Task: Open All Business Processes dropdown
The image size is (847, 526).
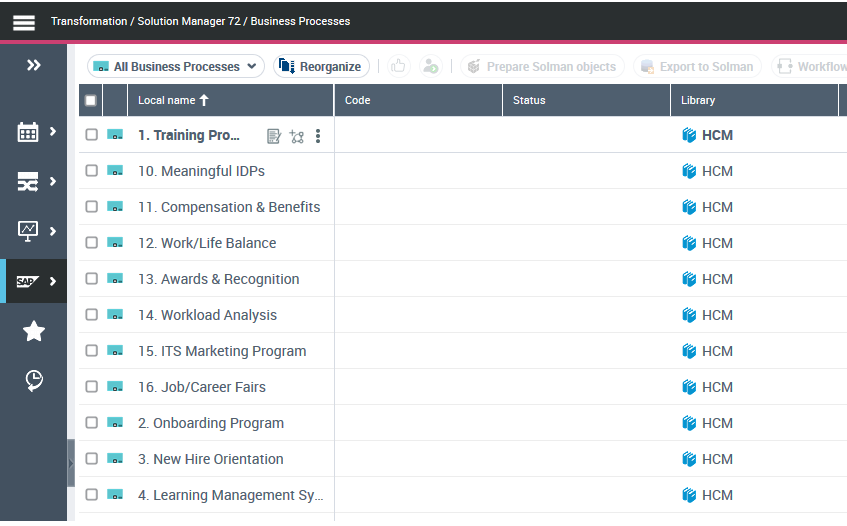Action: coord(176,67)
